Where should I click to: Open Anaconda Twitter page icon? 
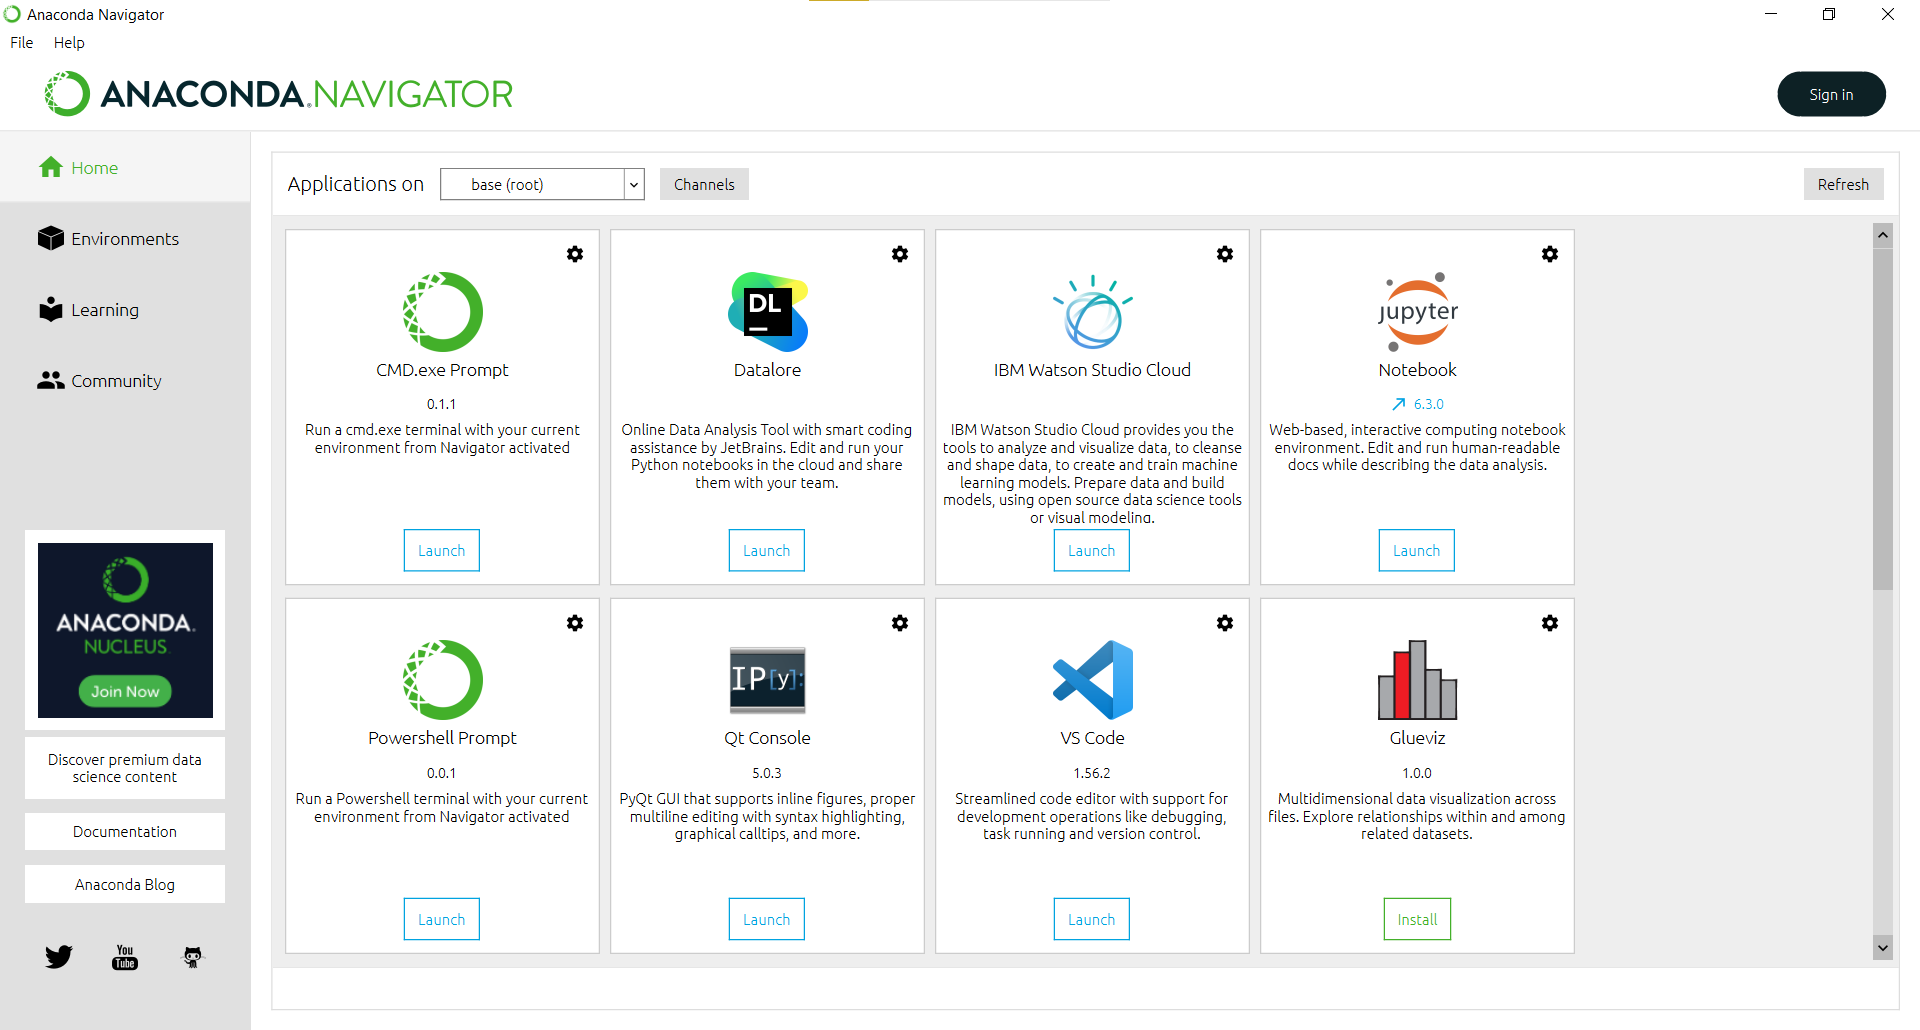[59, 957]
